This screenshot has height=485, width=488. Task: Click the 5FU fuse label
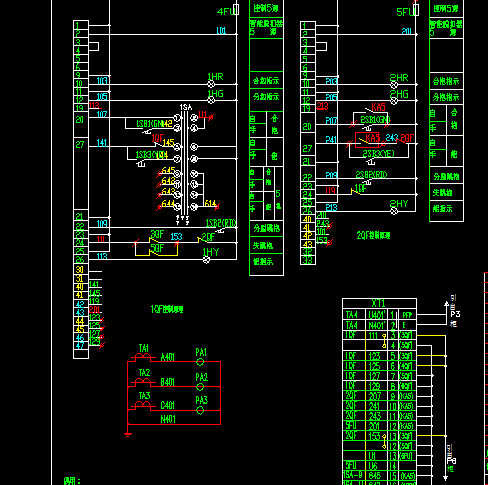coord(405,12)
